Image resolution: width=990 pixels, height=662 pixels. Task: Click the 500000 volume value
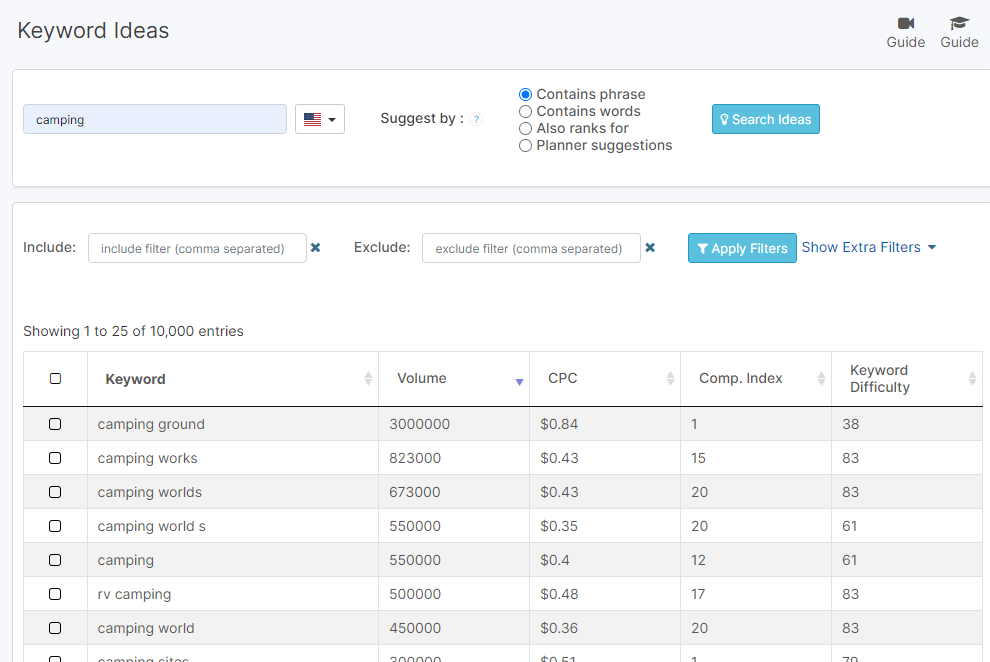coord(415,594)
